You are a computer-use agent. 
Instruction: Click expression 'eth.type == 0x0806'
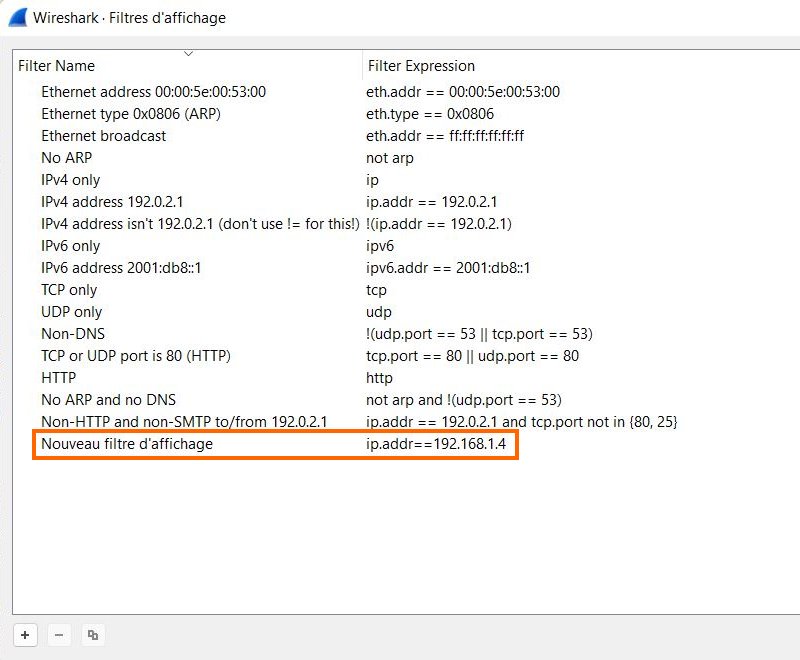tap(430, 114)
